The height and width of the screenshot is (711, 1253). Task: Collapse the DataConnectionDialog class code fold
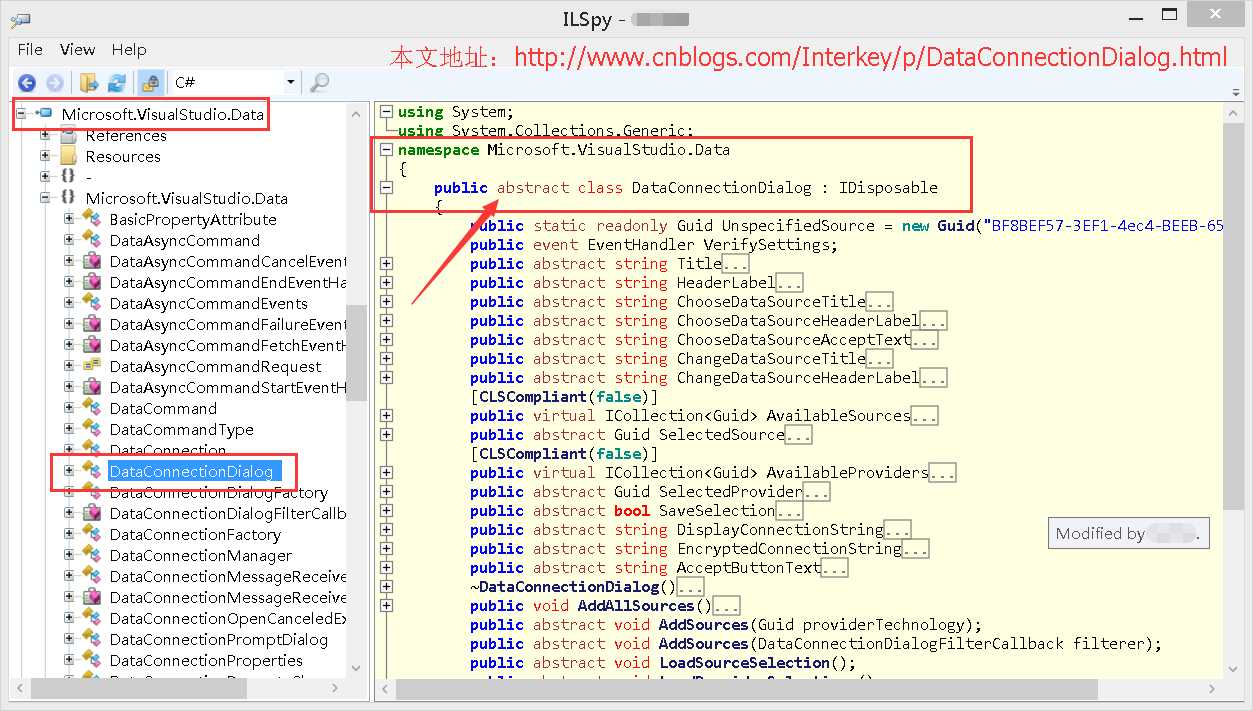coord(386,188)
